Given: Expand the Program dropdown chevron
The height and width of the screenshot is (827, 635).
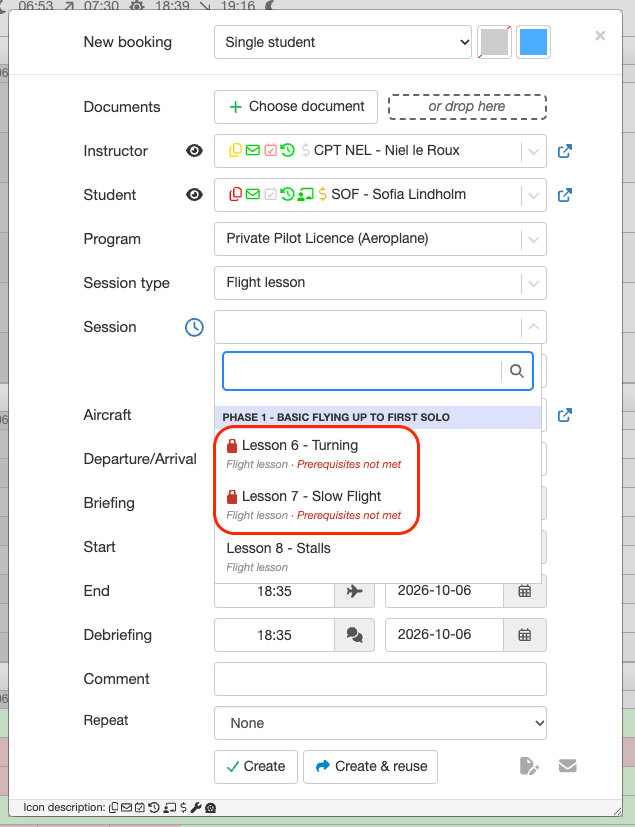Looking at the screenshot, I should pyautogui.click(x=533, y=239).
